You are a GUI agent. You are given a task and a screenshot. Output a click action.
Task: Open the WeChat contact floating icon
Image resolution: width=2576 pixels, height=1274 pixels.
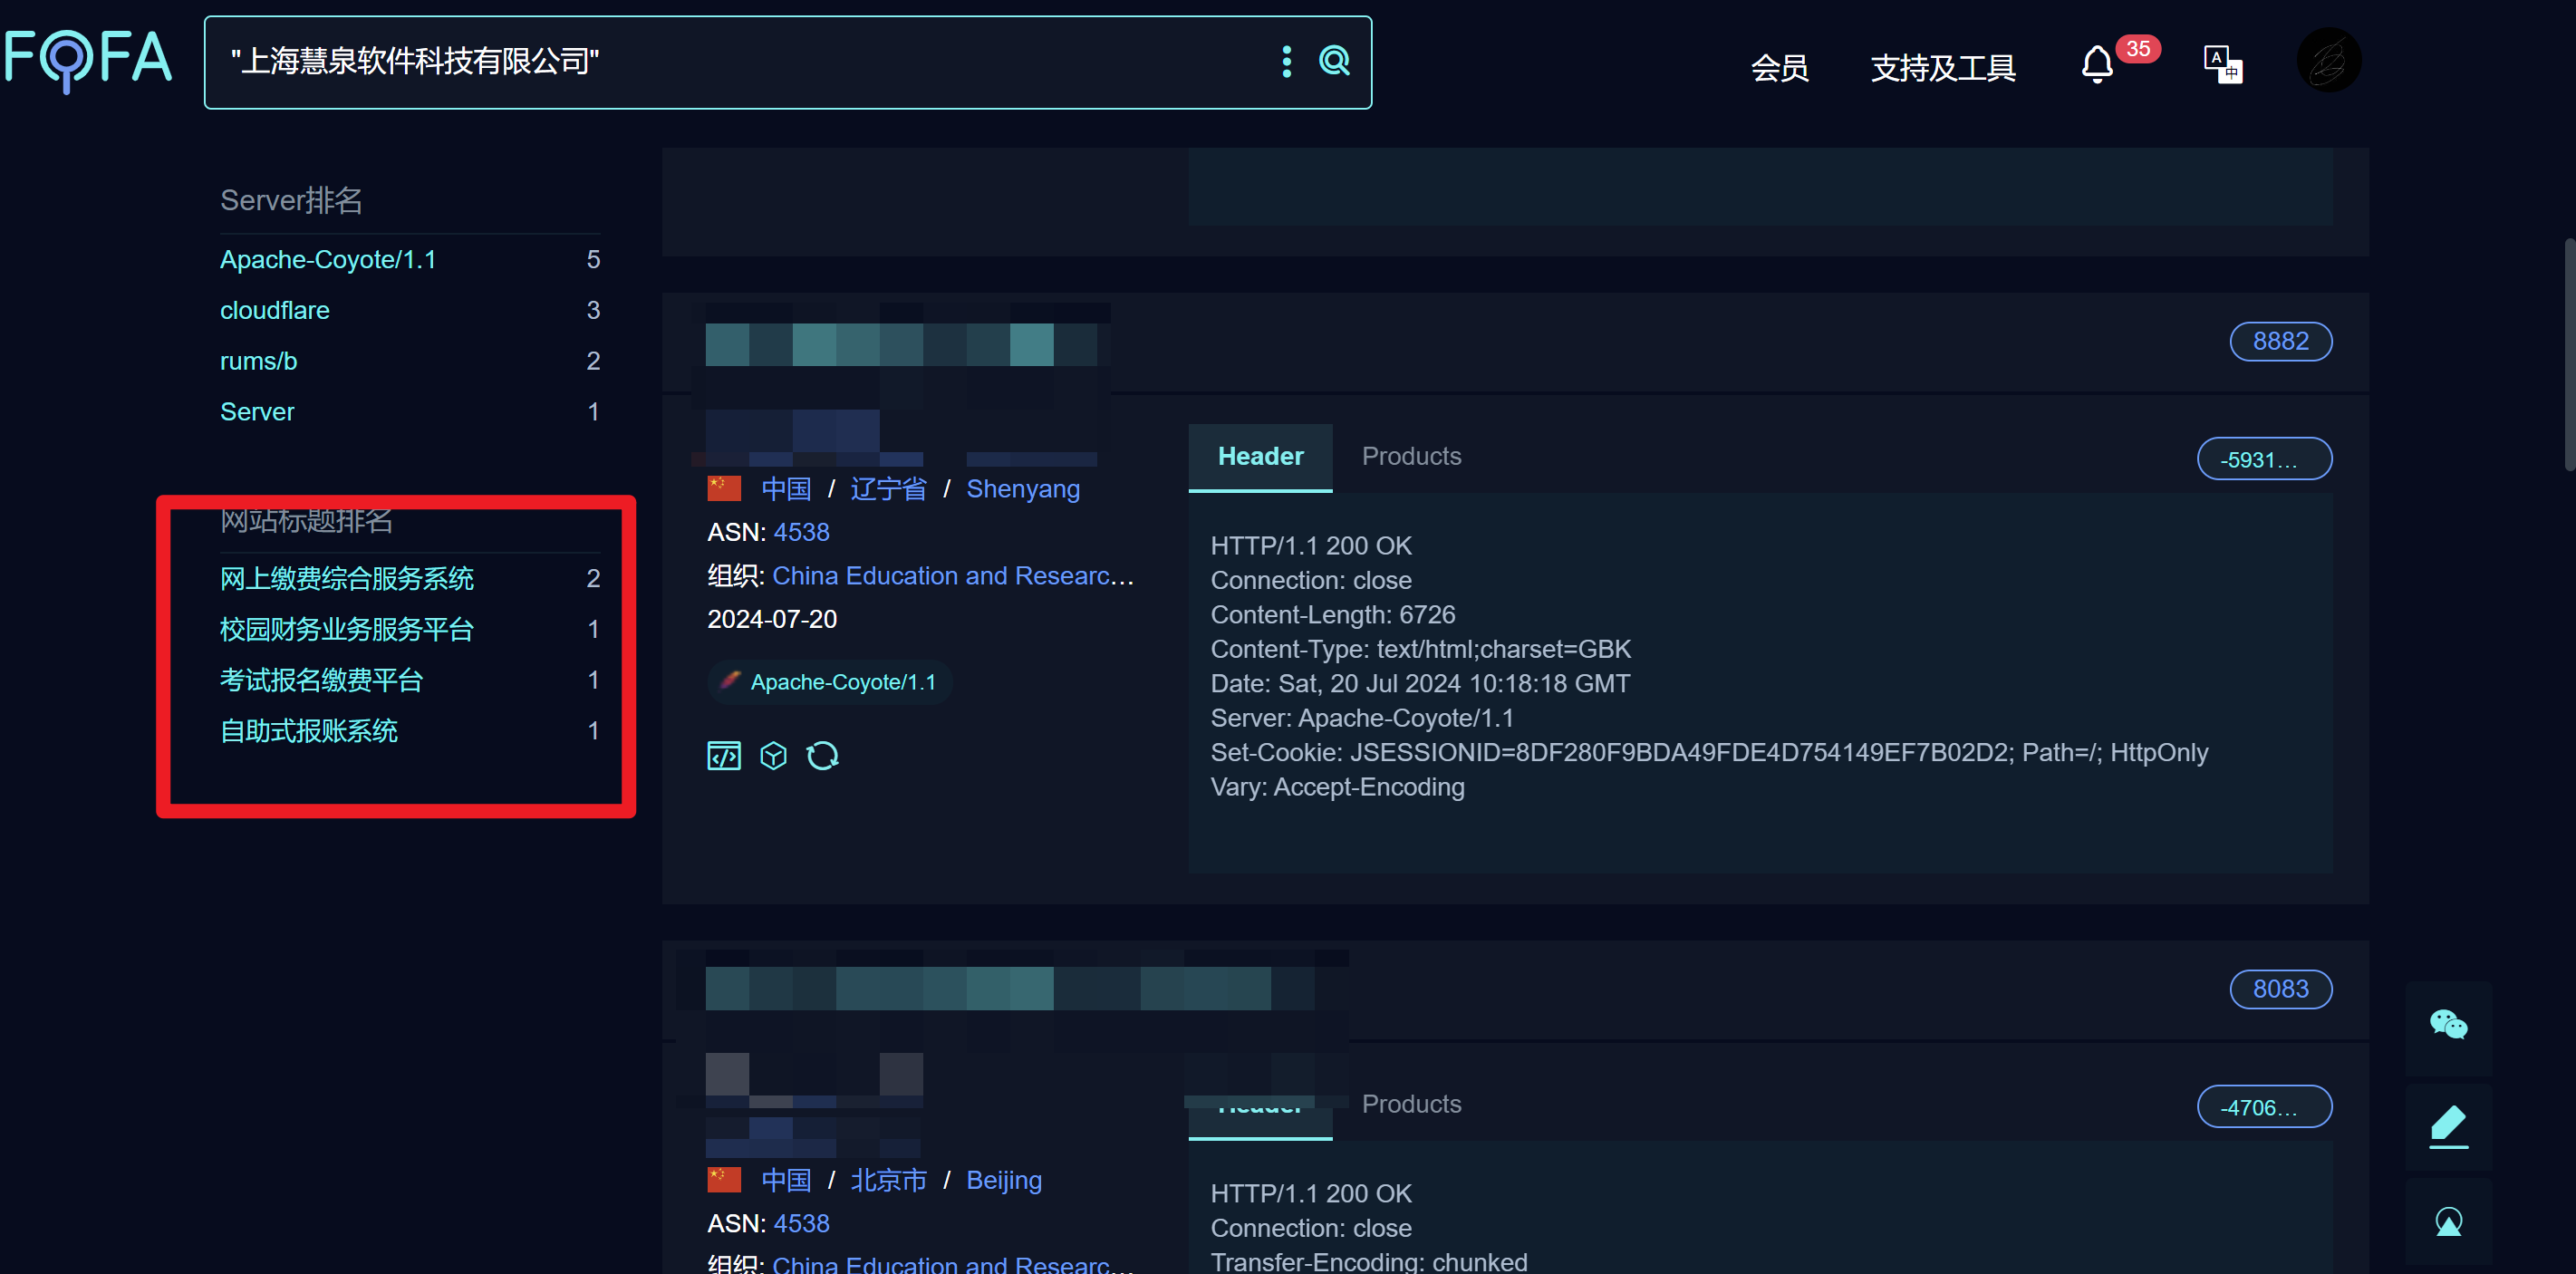(2448, 1025)
